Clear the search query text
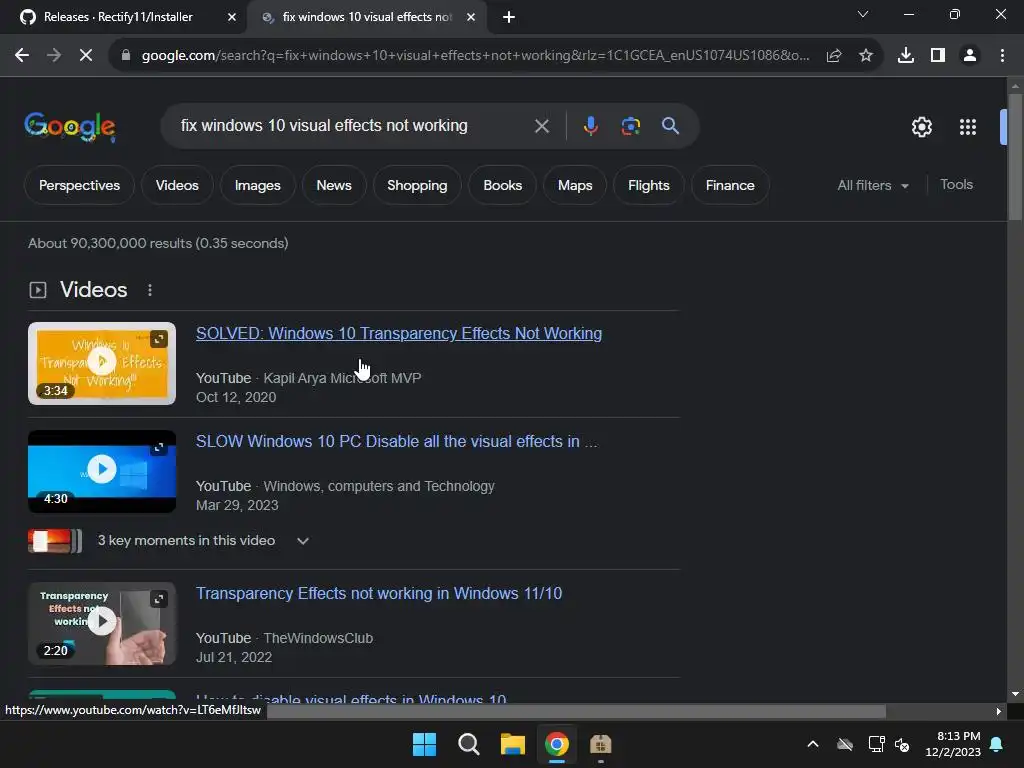This screenshot has height=768, width=1024. (x=541, y=126)
